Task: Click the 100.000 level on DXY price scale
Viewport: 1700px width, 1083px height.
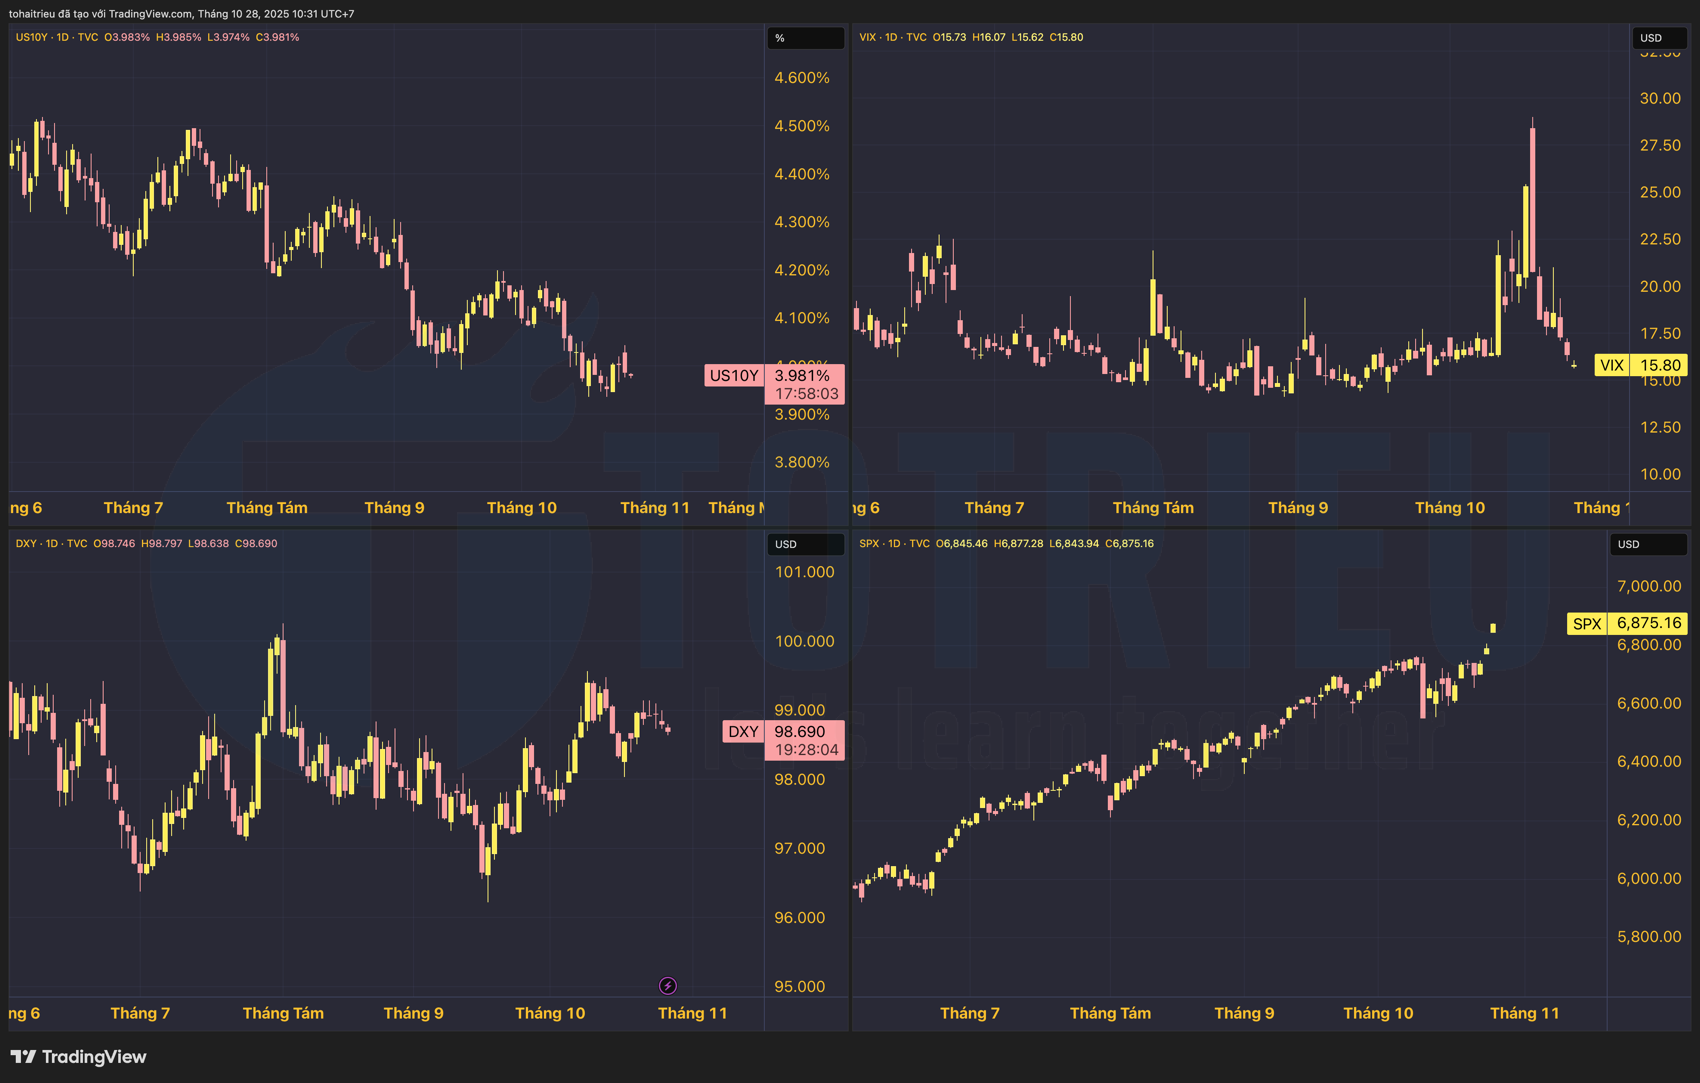Action: (804, 641)
